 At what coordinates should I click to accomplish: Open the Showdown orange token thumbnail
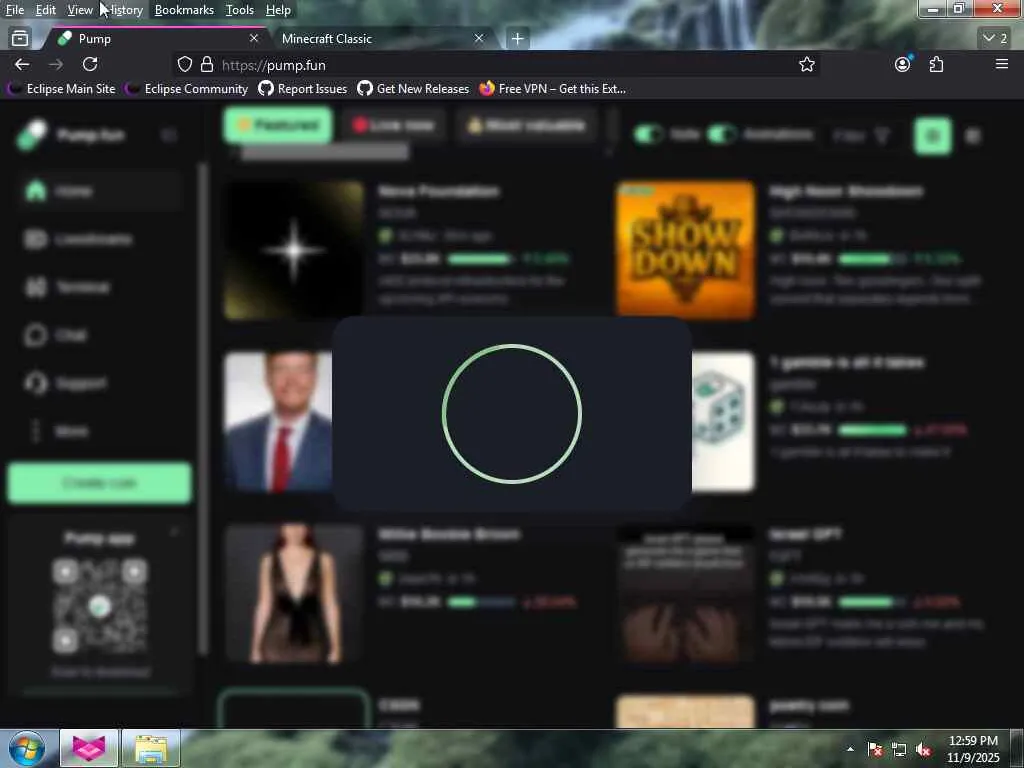point(686,250)
